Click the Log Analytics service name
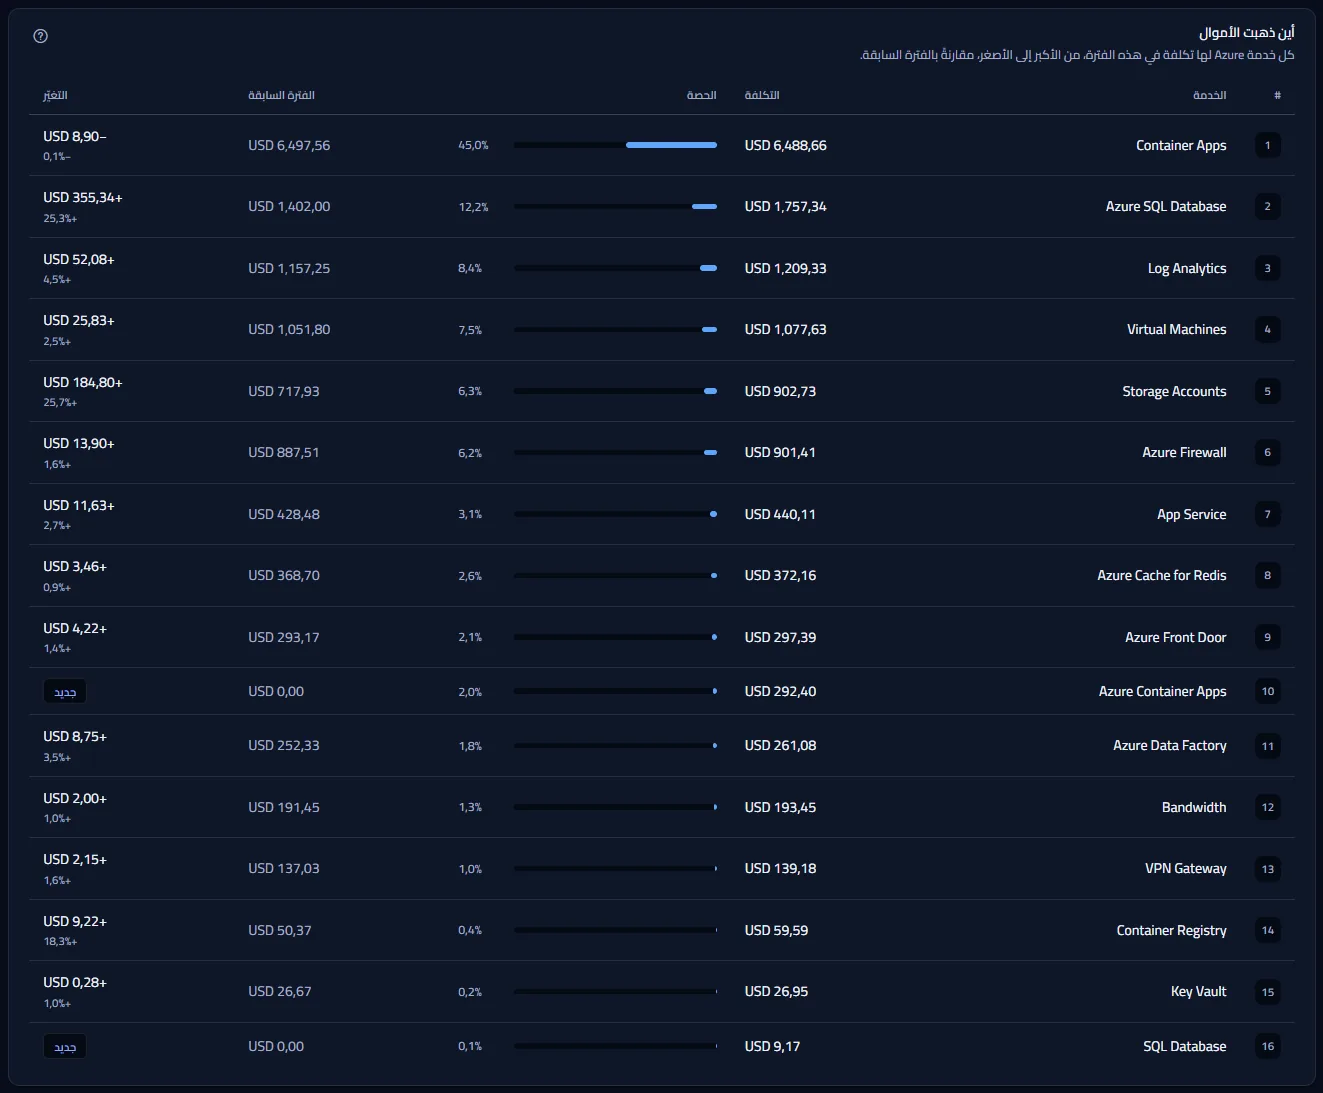The width and height of the screenshot is (1323, 1093). pyautogui.click(x=1187, y=268)
